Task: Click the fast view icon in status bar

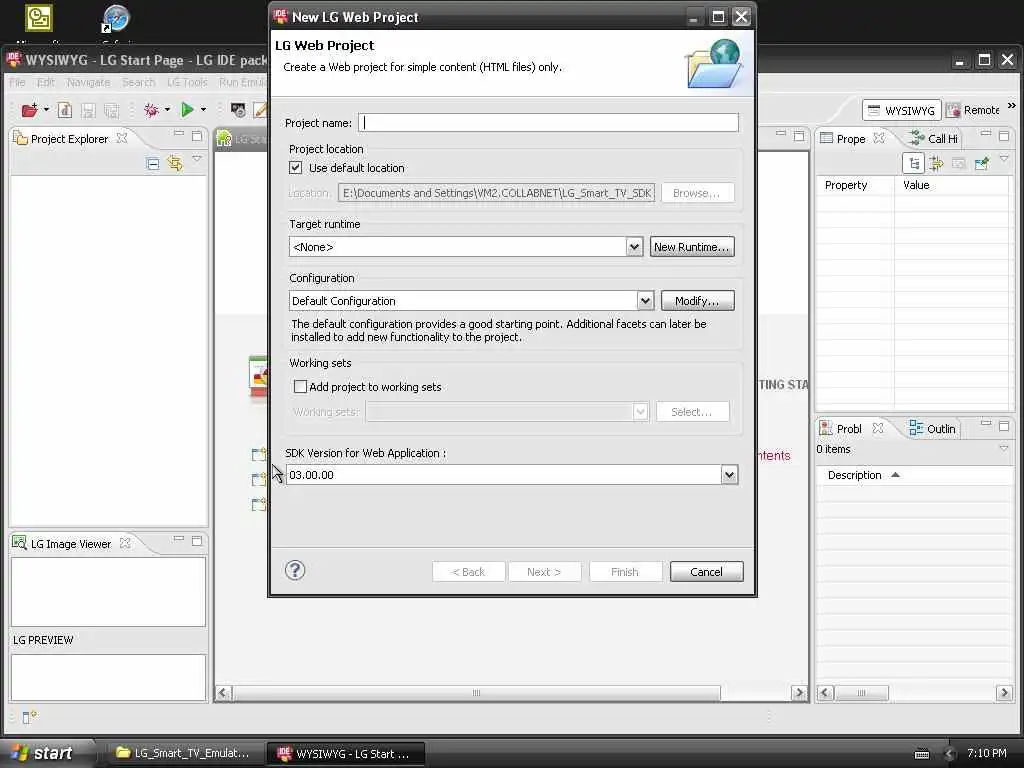Action: click(29, 717)
